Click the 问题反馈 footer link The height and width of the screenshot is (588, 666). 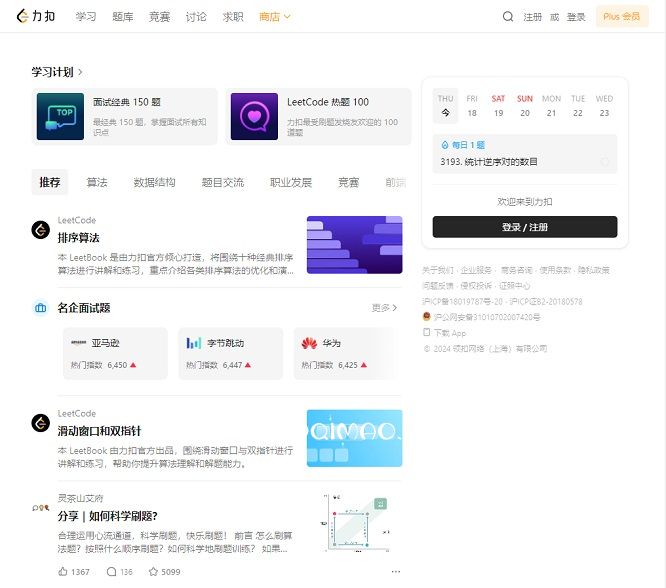pos(437,286)
